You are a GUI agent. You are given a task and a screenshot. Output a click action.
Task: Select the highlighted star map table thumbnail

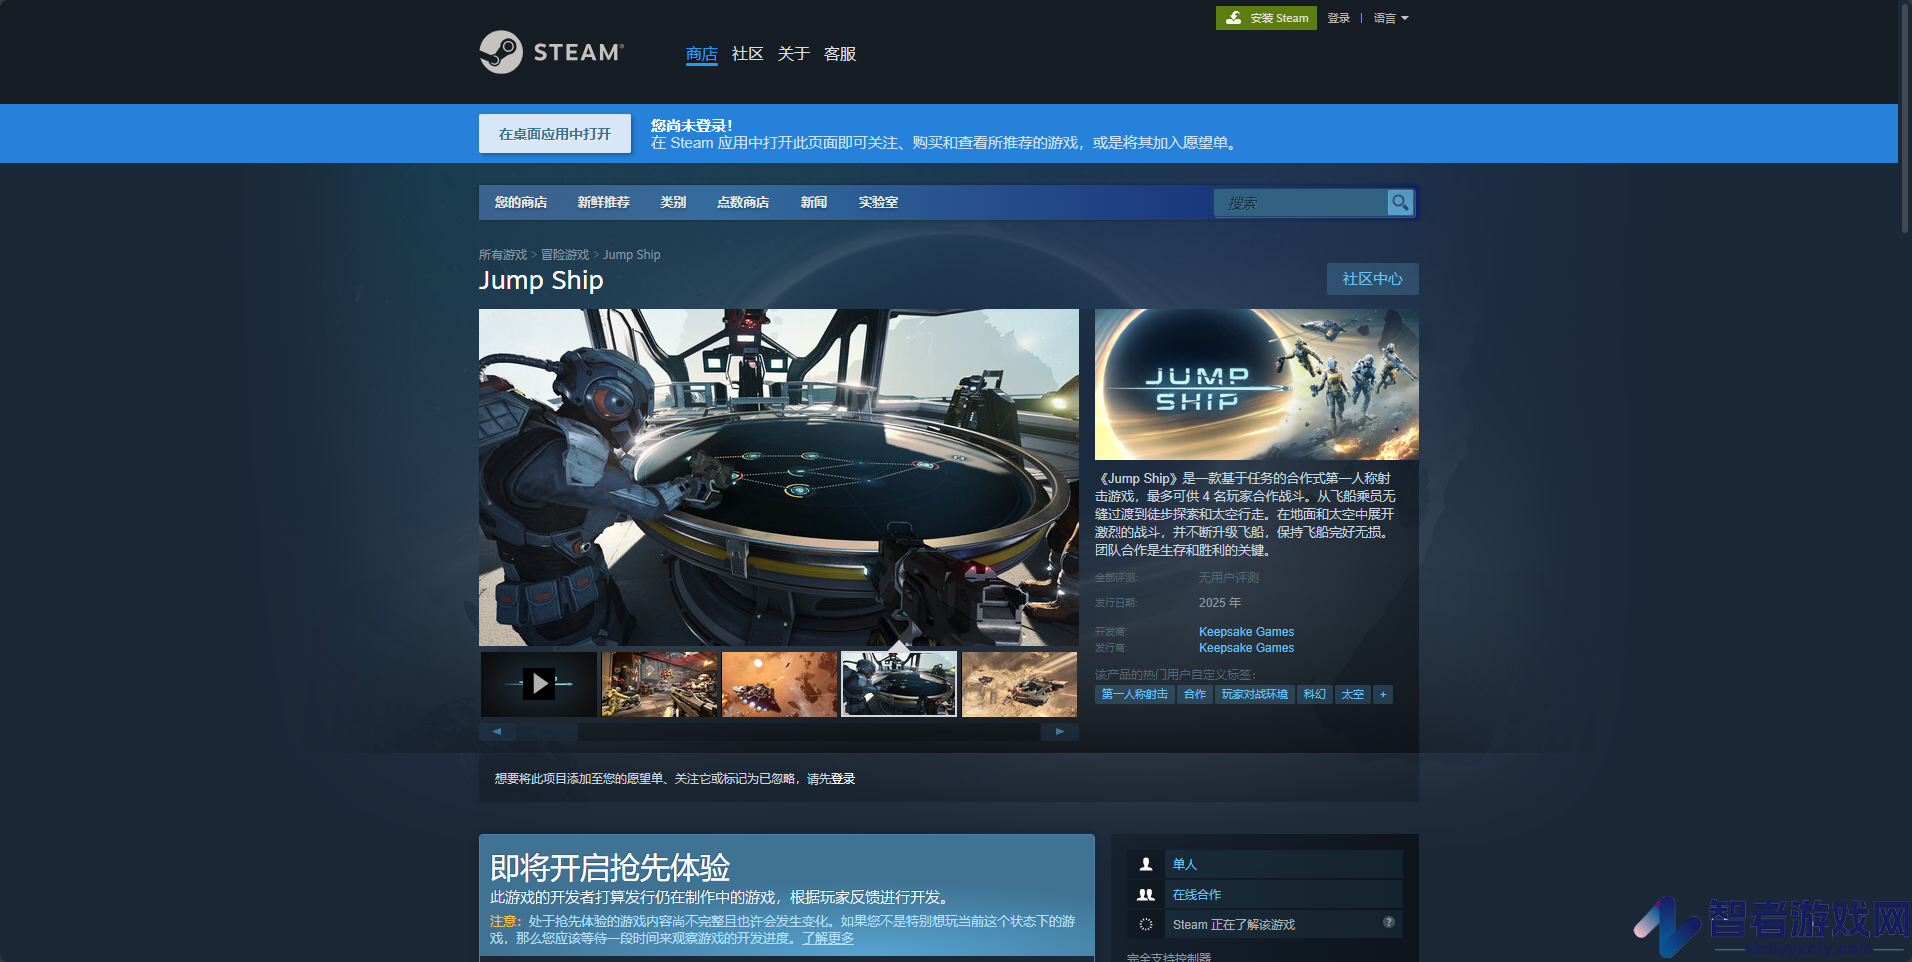(899, 684)
